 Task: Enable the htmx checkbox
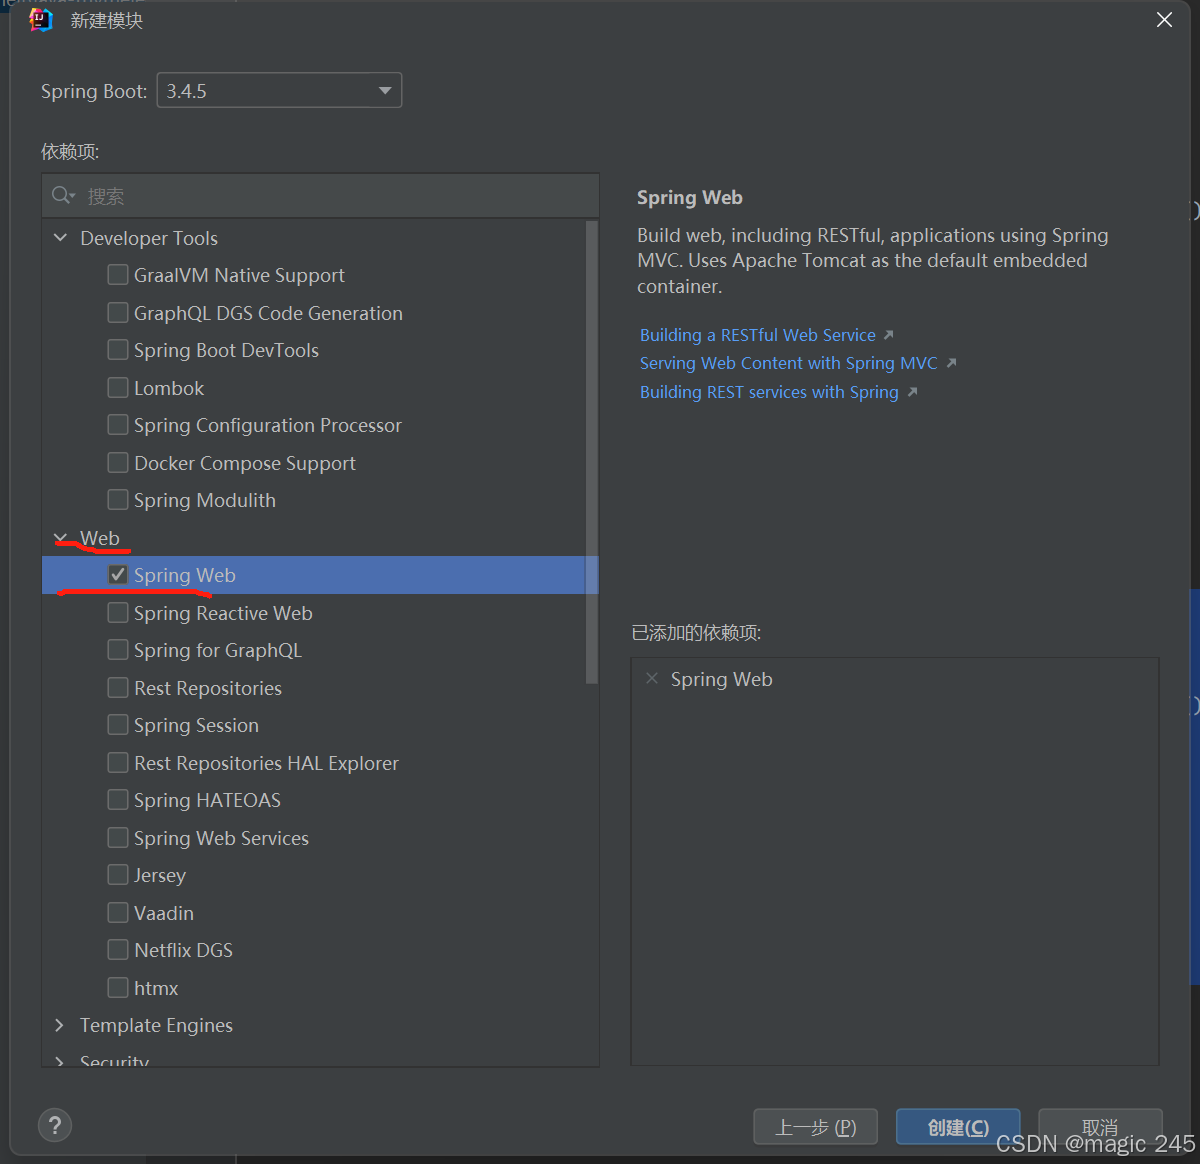(118, 988)
